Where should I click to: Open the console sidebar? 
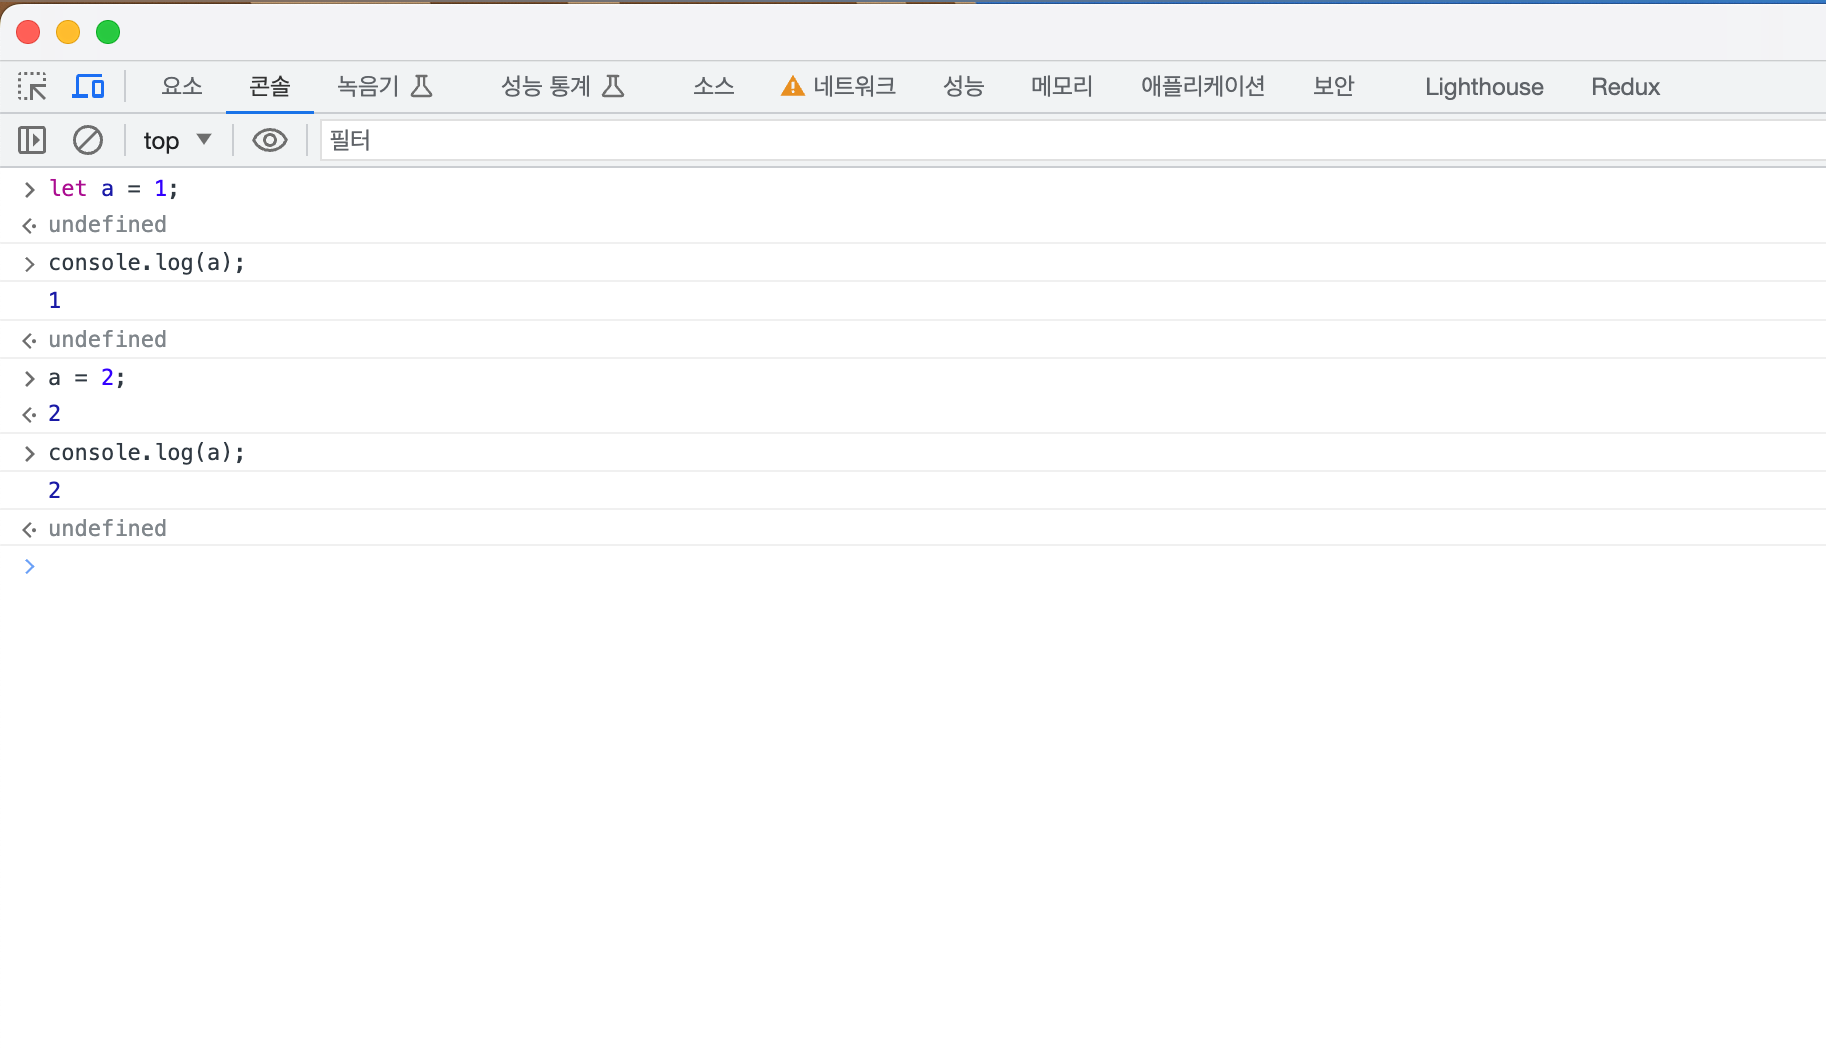(x=31, y=140)
